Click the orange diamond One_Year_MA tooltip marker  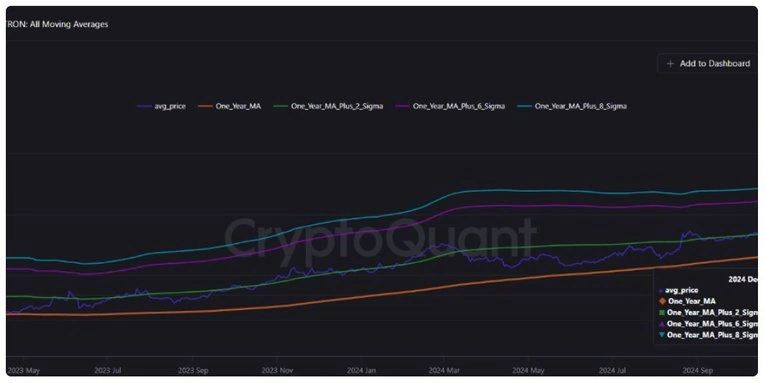(662, 301)
